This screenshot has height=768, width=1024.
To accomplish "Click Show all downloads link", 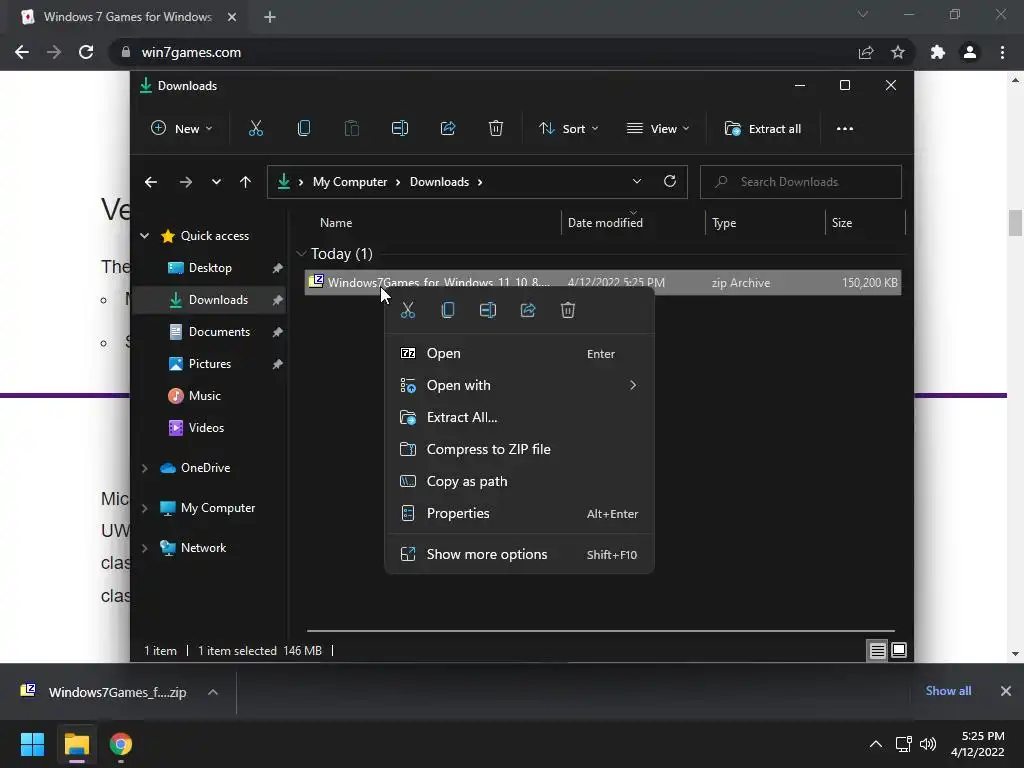I will (948, 691).
